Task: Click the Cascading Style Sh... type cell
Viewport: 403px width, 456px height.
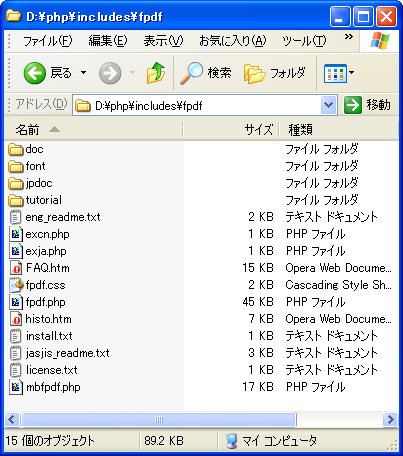Action: pos(338,285)
